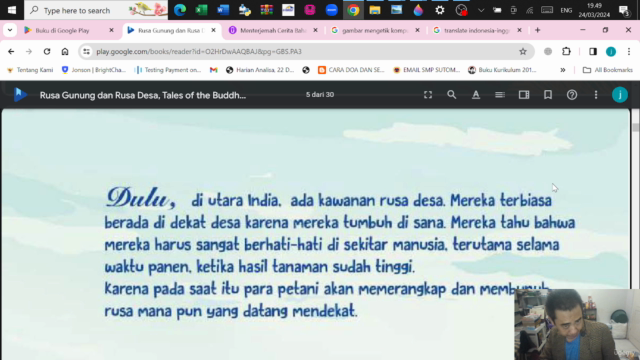
Task: Open Settings gear in the taskbar
Action: tap(440, 10)
